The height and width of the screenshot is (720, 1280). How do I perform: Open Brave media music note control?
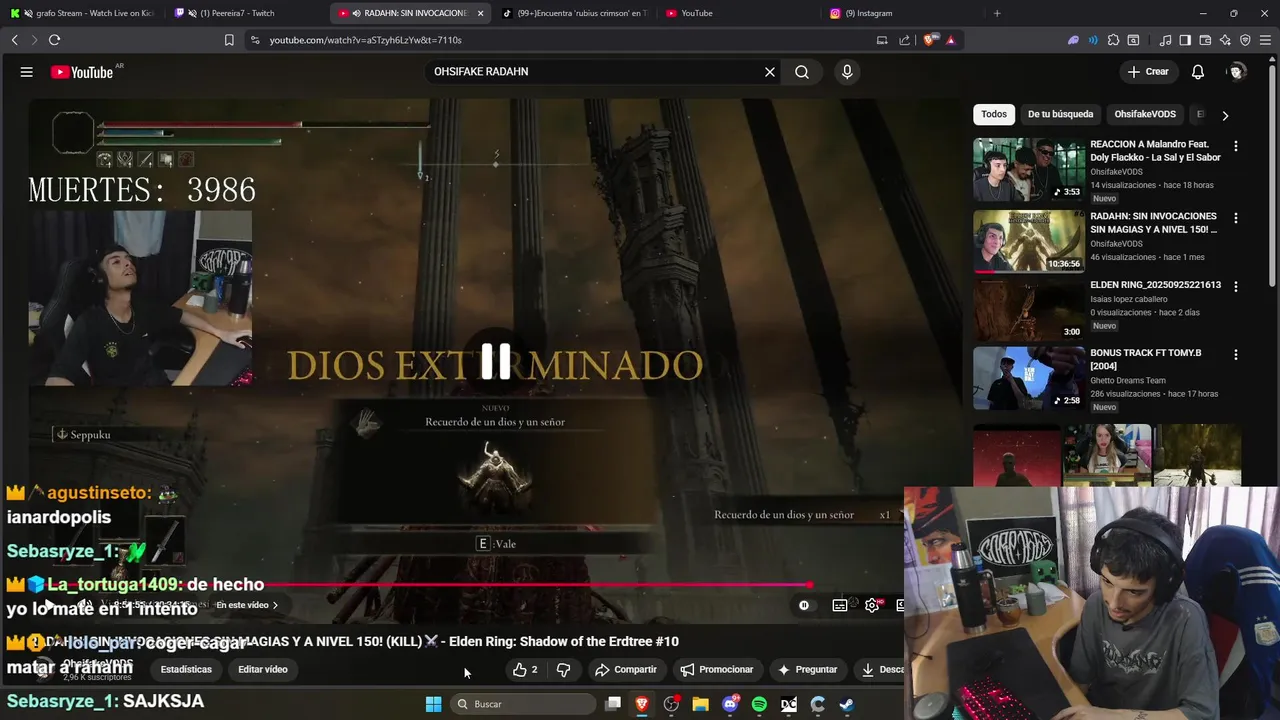click(x=1165, y=40)
